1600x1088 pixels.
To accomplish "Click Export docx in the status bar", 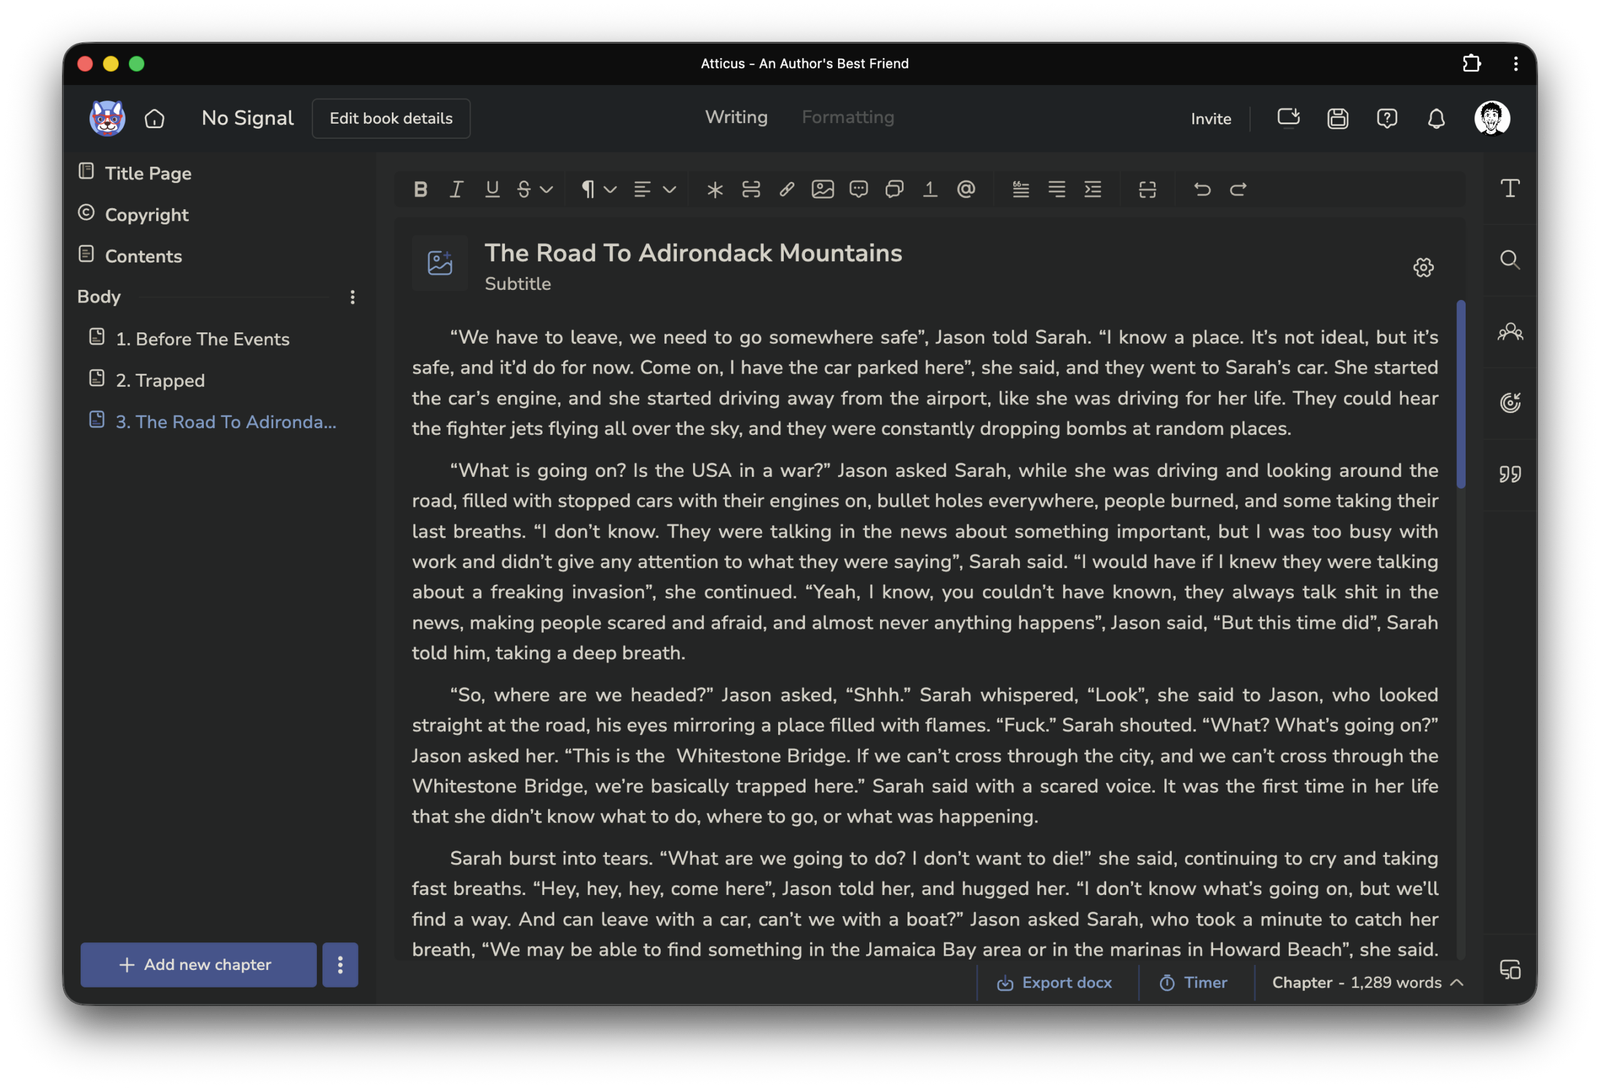I will pos(1055,983).
